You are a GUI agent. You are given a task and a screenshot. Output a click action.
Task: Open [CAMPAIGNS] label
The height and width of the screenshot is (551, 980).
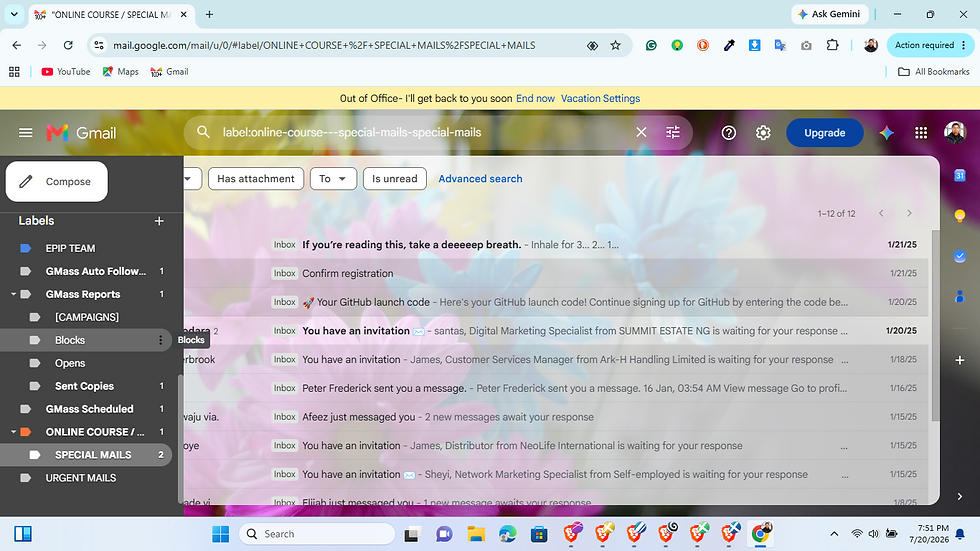point(86,317)
